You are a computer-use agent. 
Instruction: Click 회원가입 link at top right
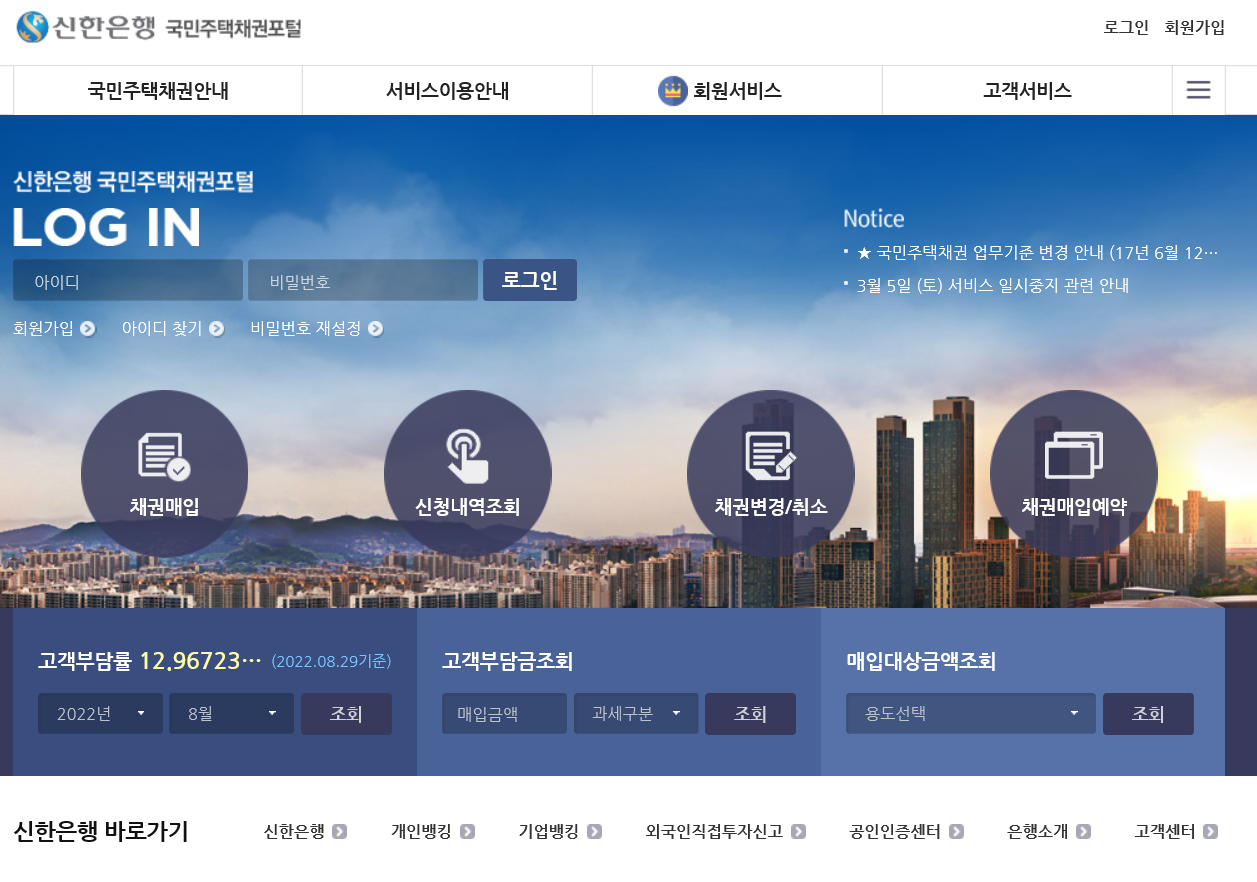click(1195, 27)
